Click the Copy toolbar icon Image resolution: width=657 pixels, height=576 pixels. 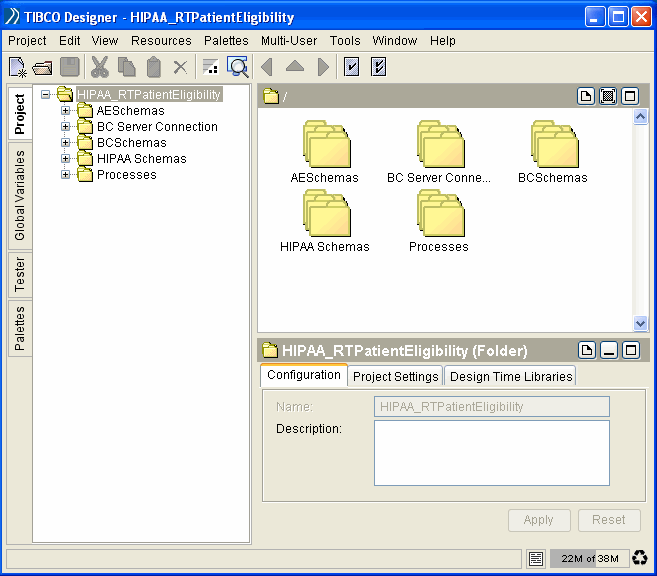coord(127,67)
